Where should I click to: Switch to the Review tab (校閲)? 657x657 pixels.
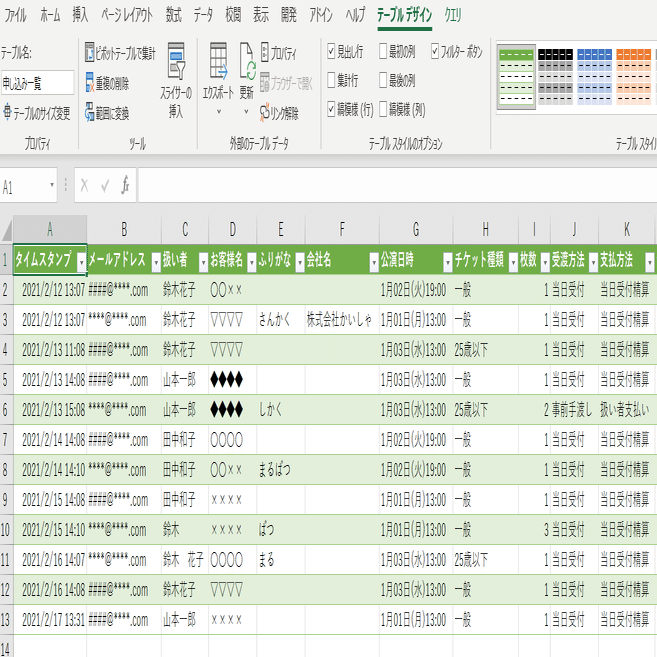[233, 16]
